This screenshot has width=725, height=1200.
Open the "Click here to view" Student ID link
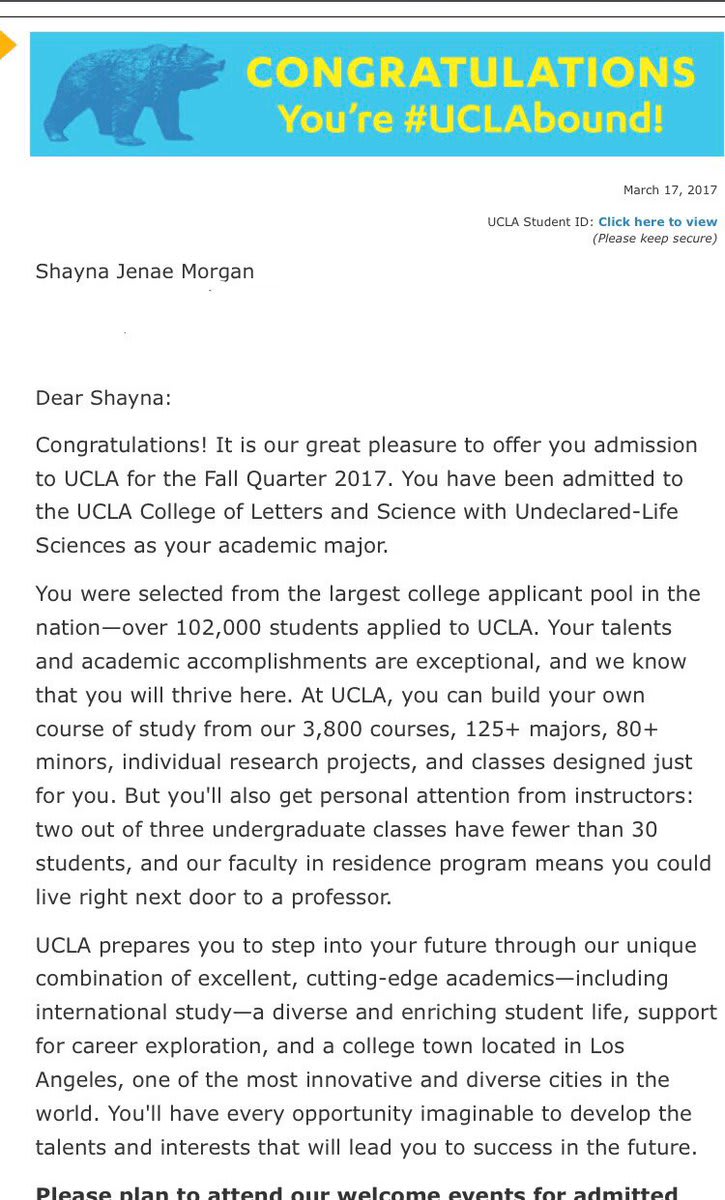click(657, 222)
